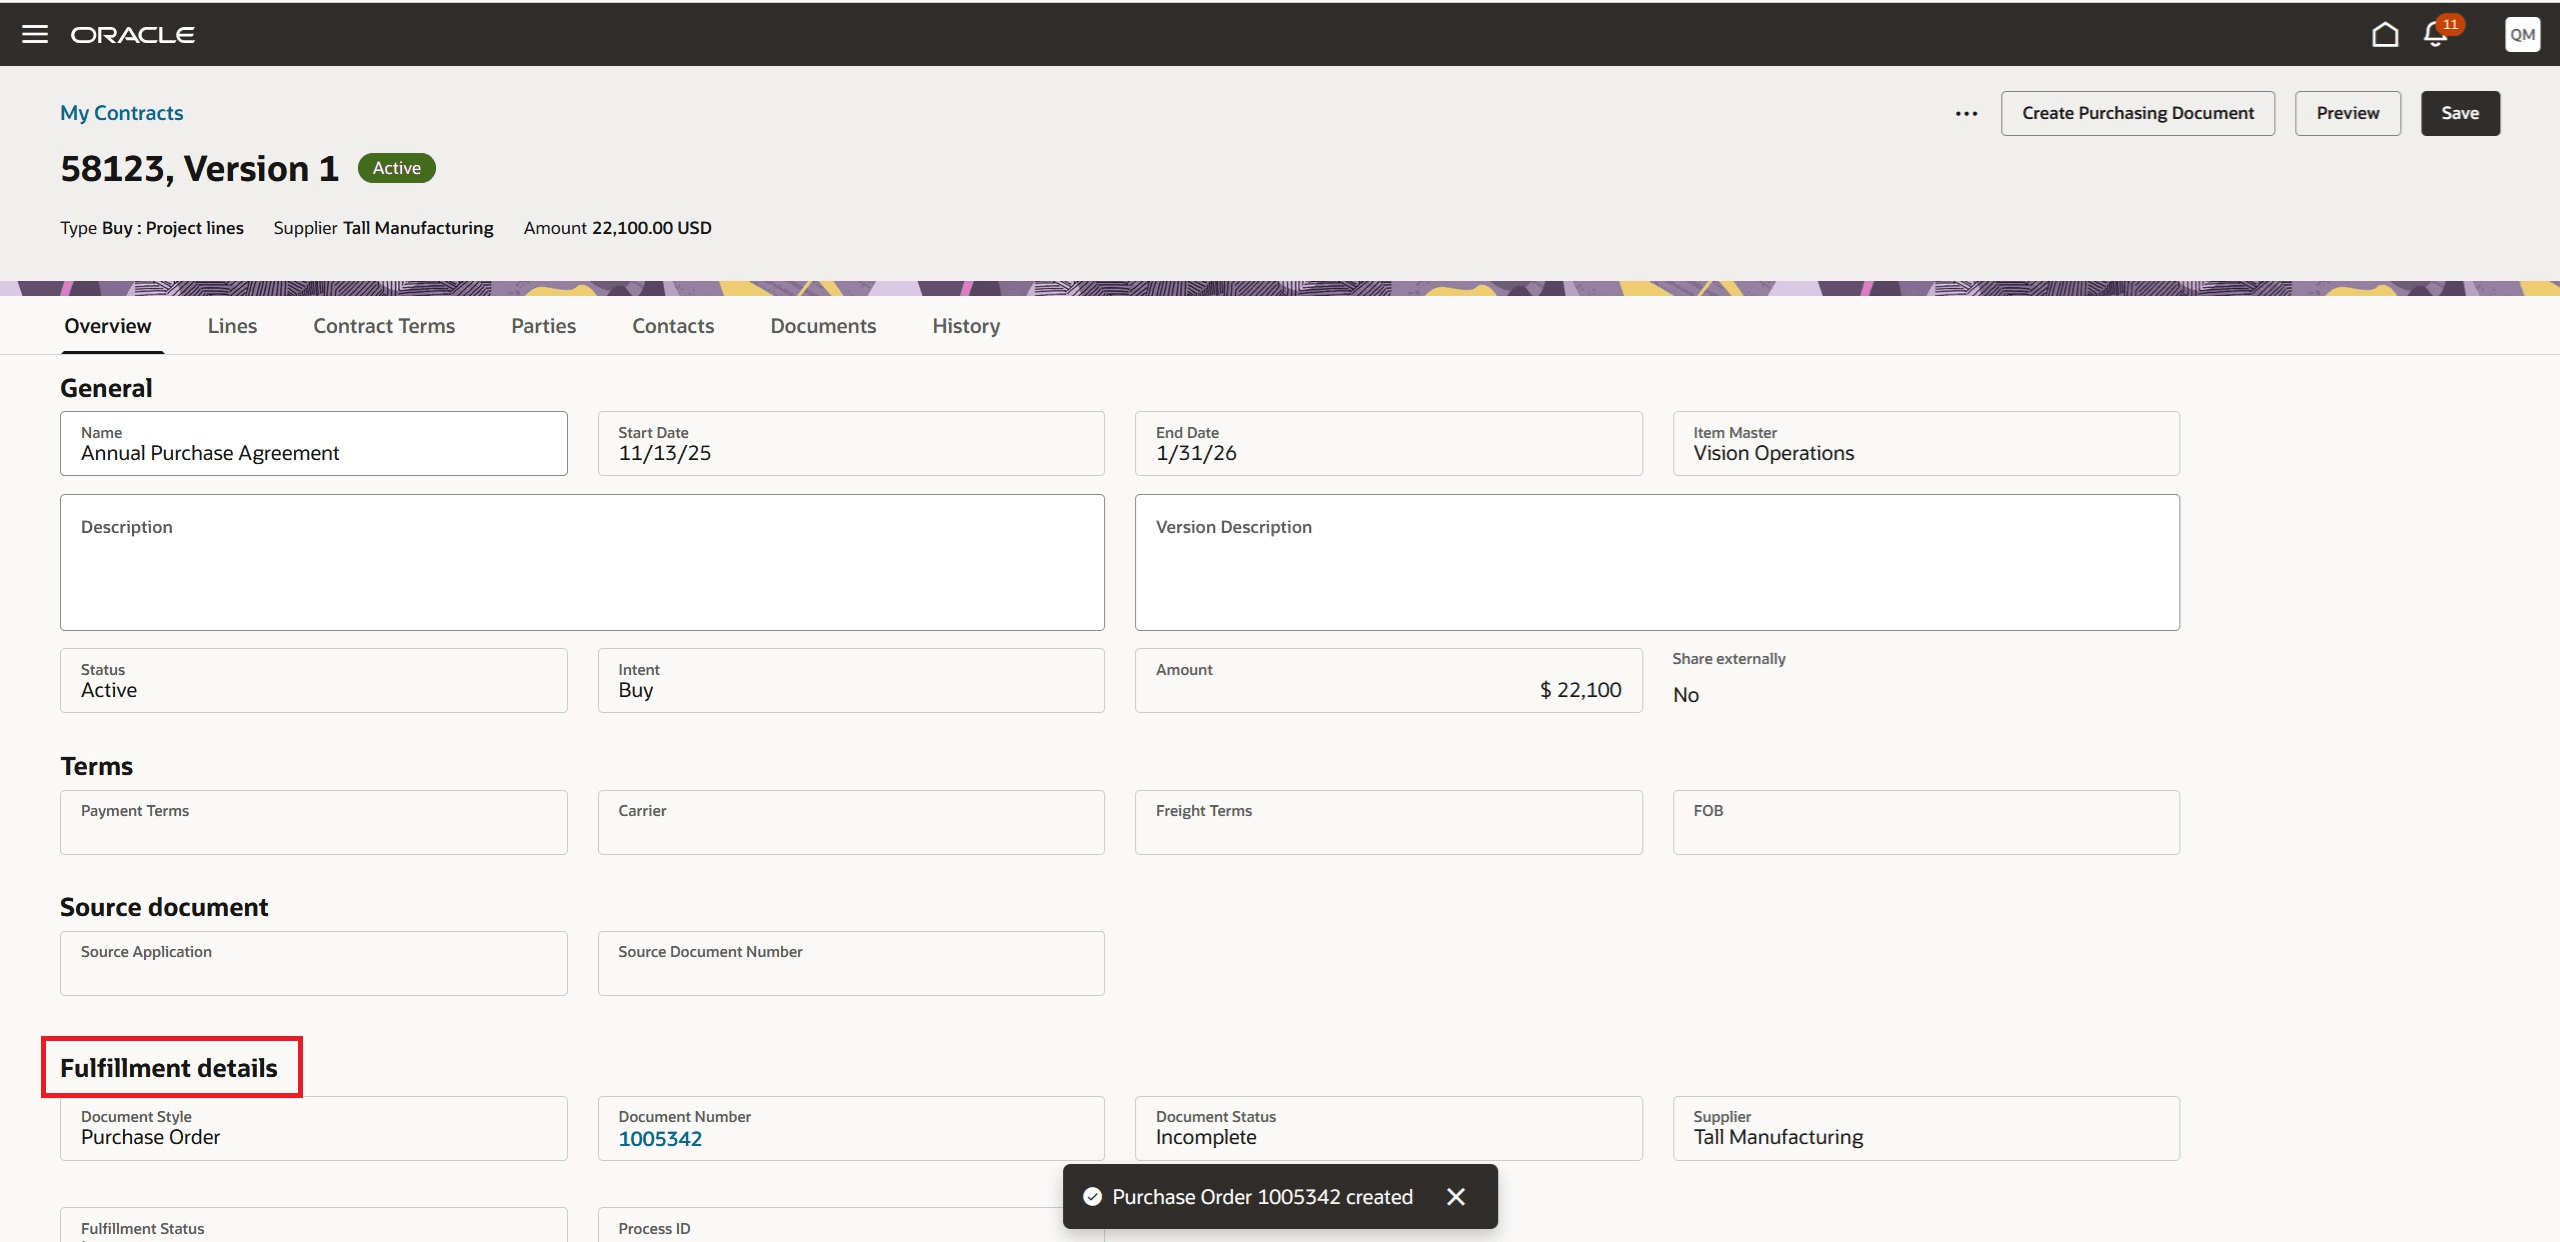Open document number 1005342 link

pos(660,1139)
